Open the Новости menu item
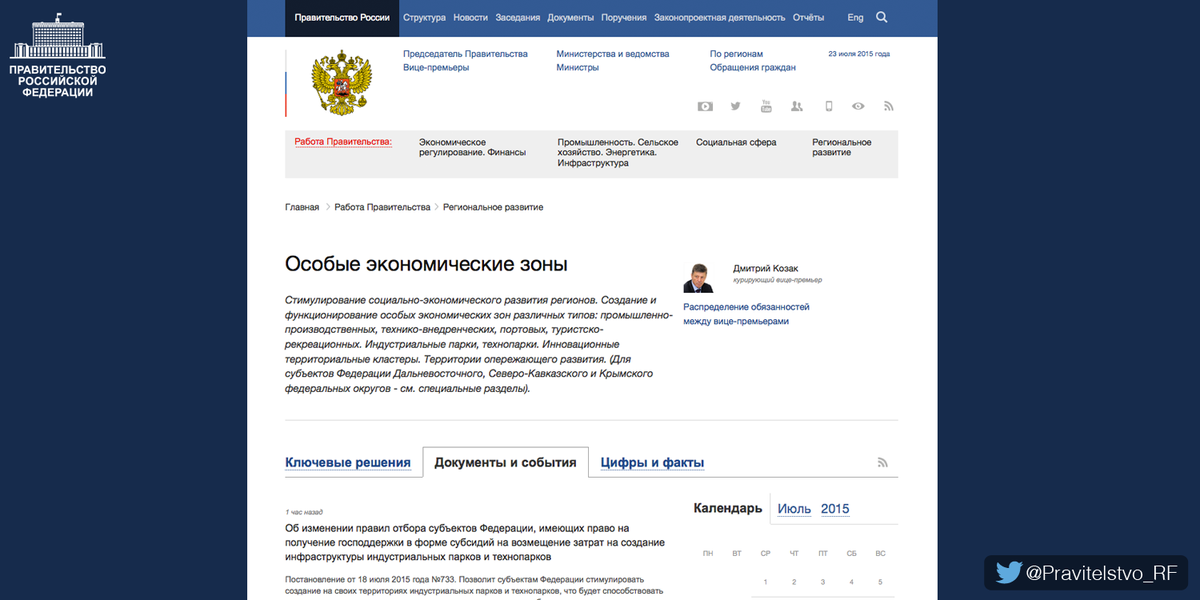The image size is (1200, 600). [470, 18]
